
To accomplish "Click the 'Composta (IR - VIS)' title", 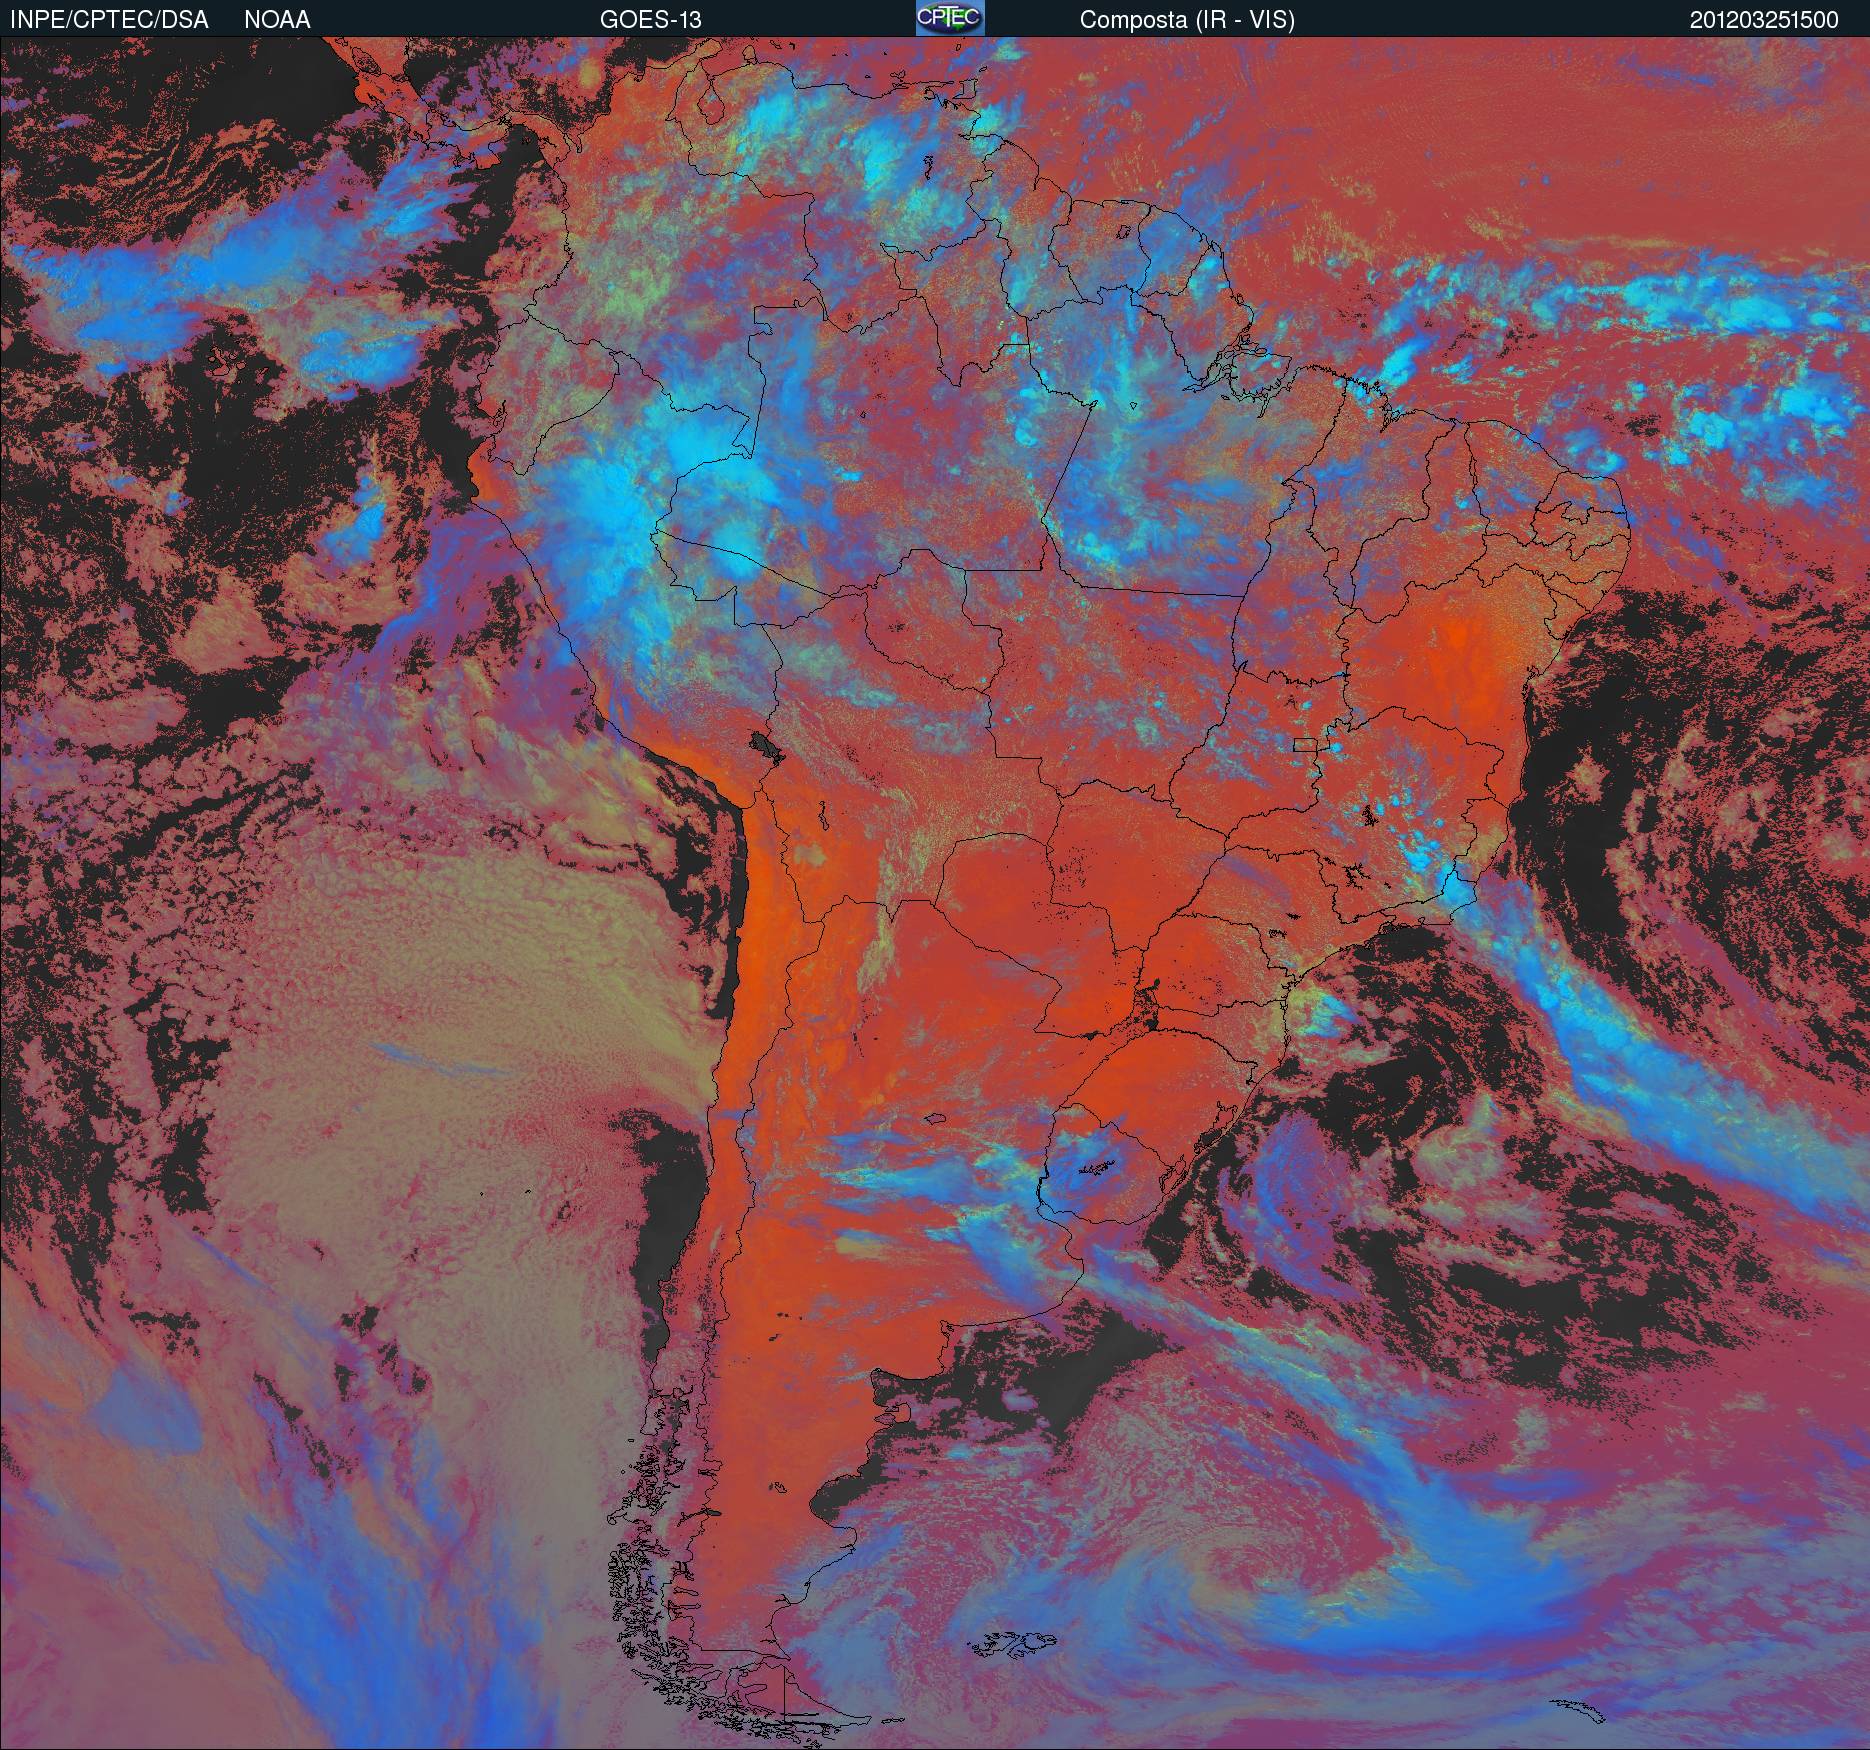I will point(1187,20).
